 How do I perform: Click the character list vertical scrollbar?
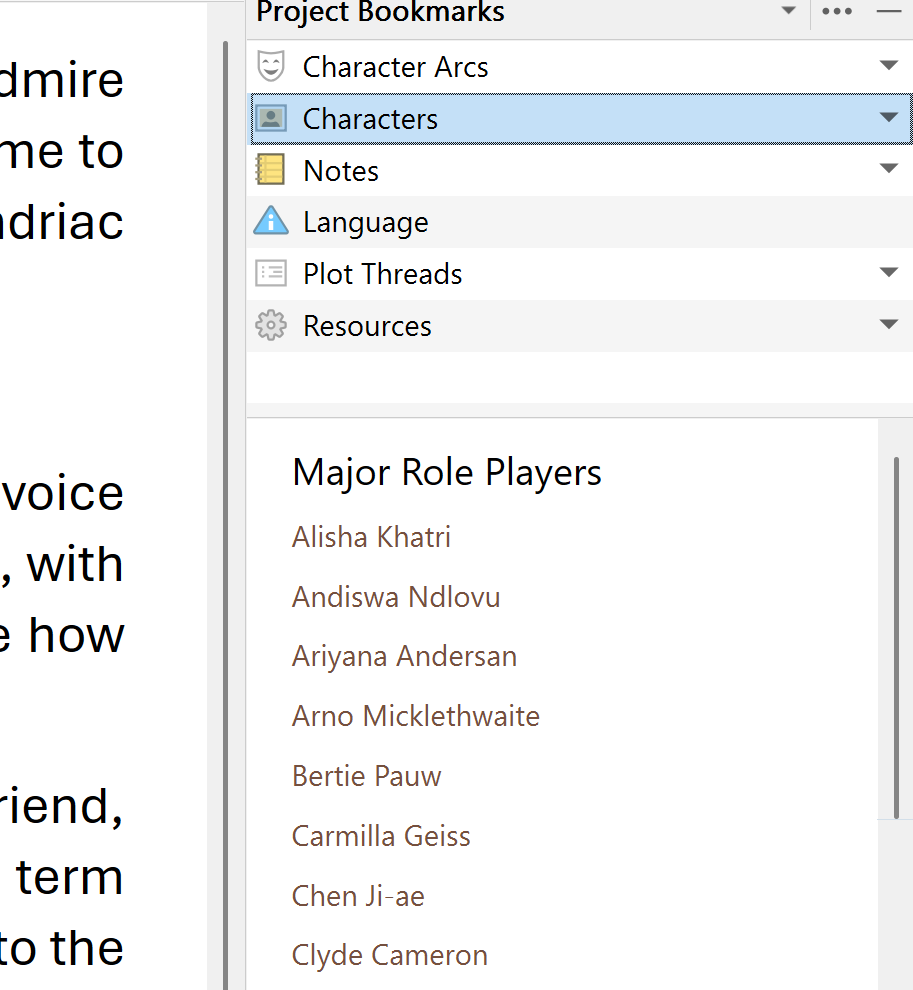tap(896, 638)
